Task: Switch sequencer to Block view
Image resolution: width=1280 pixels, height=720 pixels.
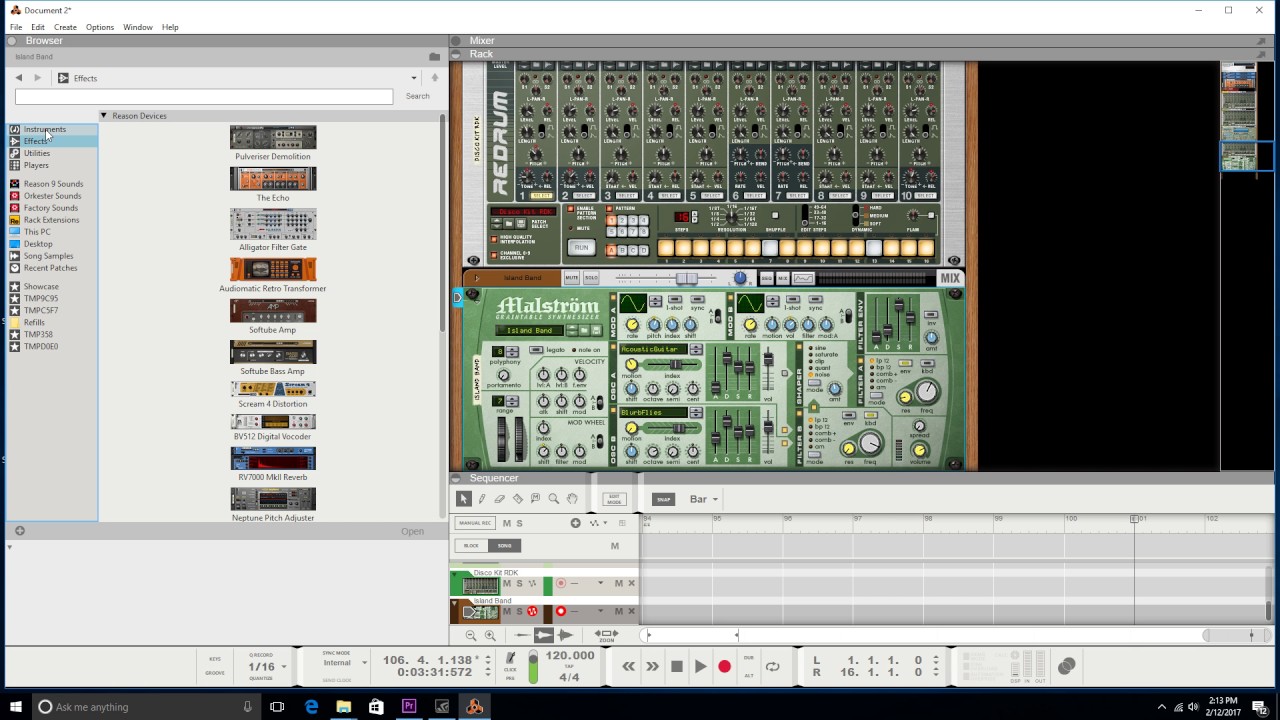Action: (x=471, y=546)
